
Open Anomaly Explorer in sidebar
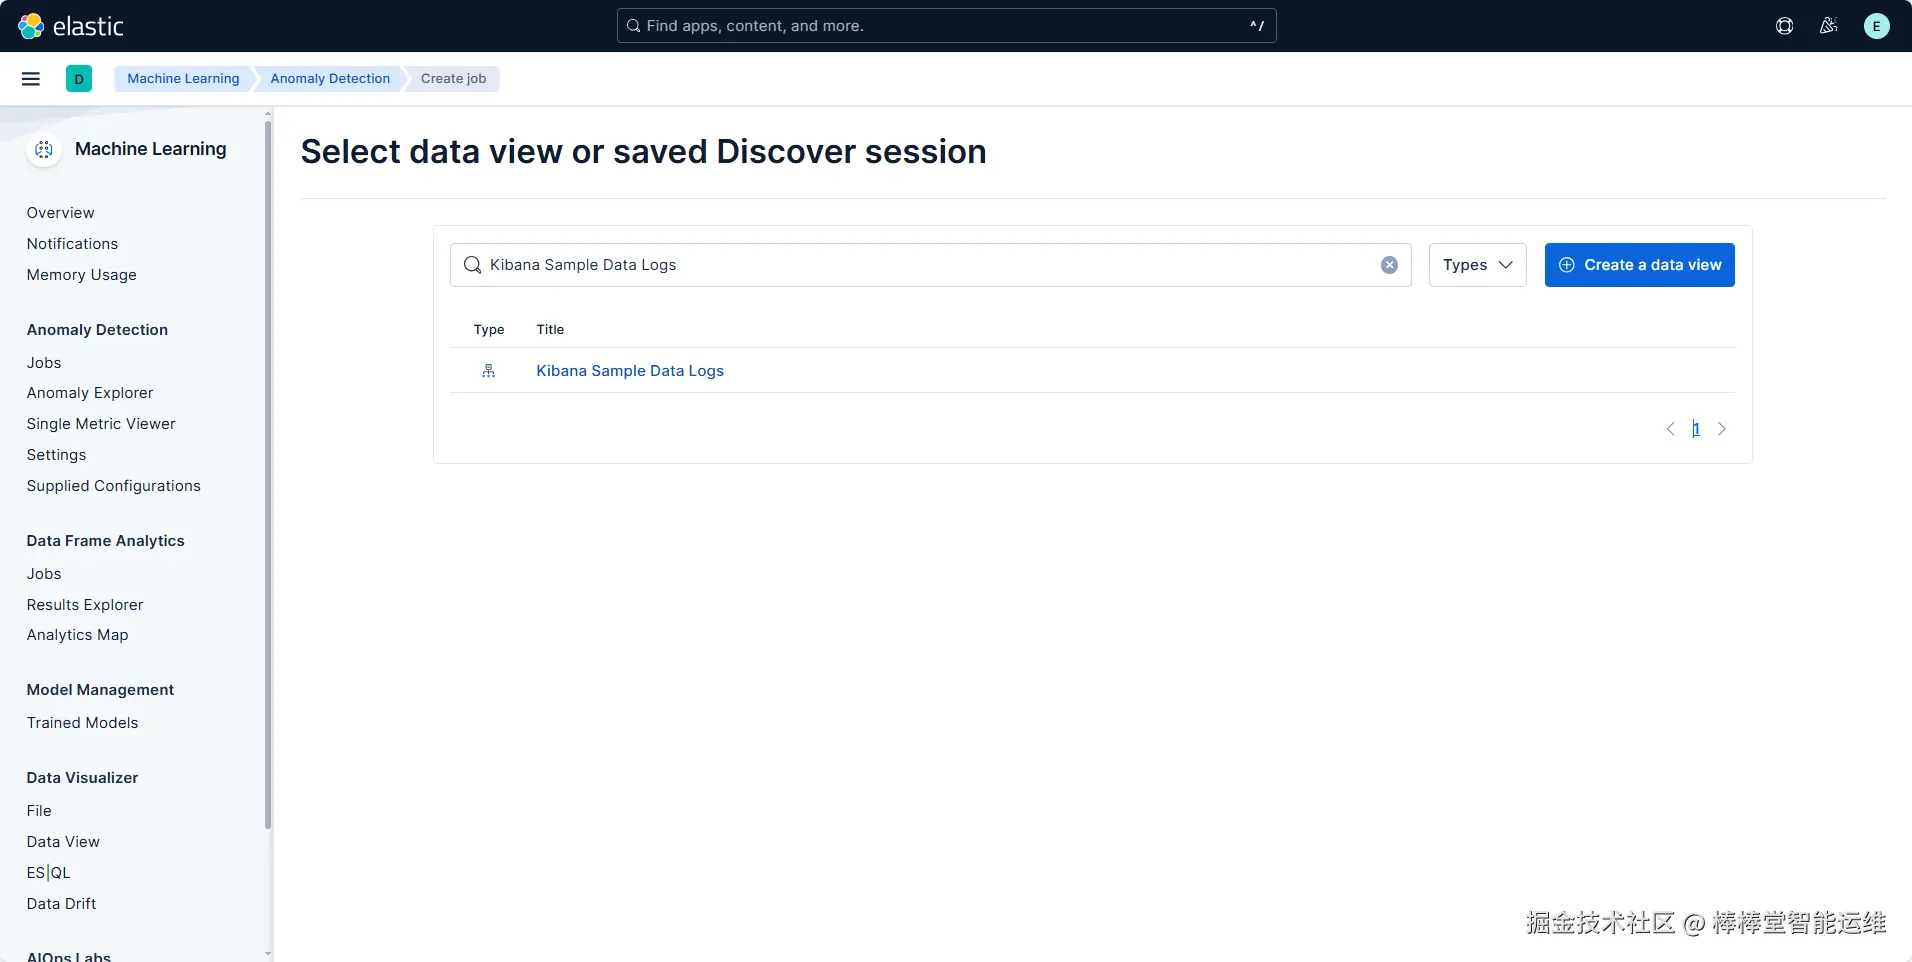coord(90,393)
